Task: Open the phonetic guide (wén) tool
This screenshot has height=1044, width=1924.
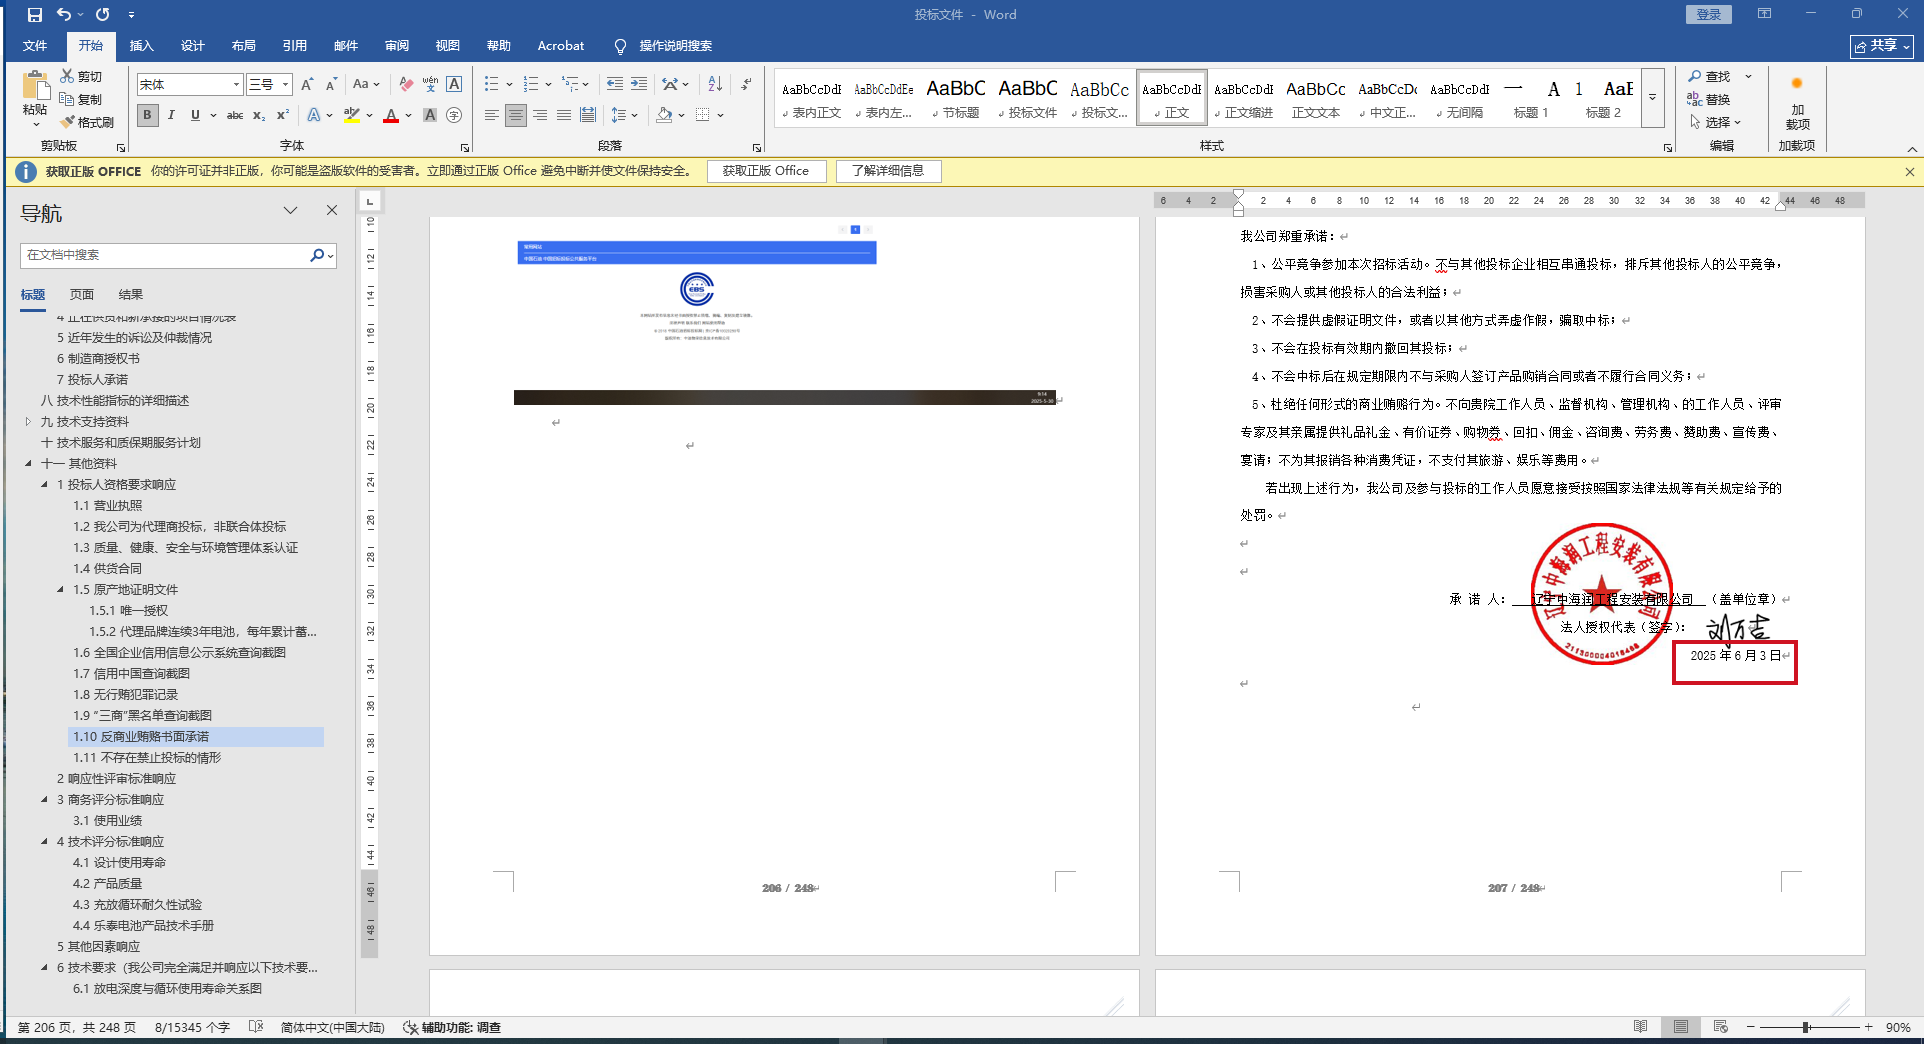Action: tap(430, 85)
